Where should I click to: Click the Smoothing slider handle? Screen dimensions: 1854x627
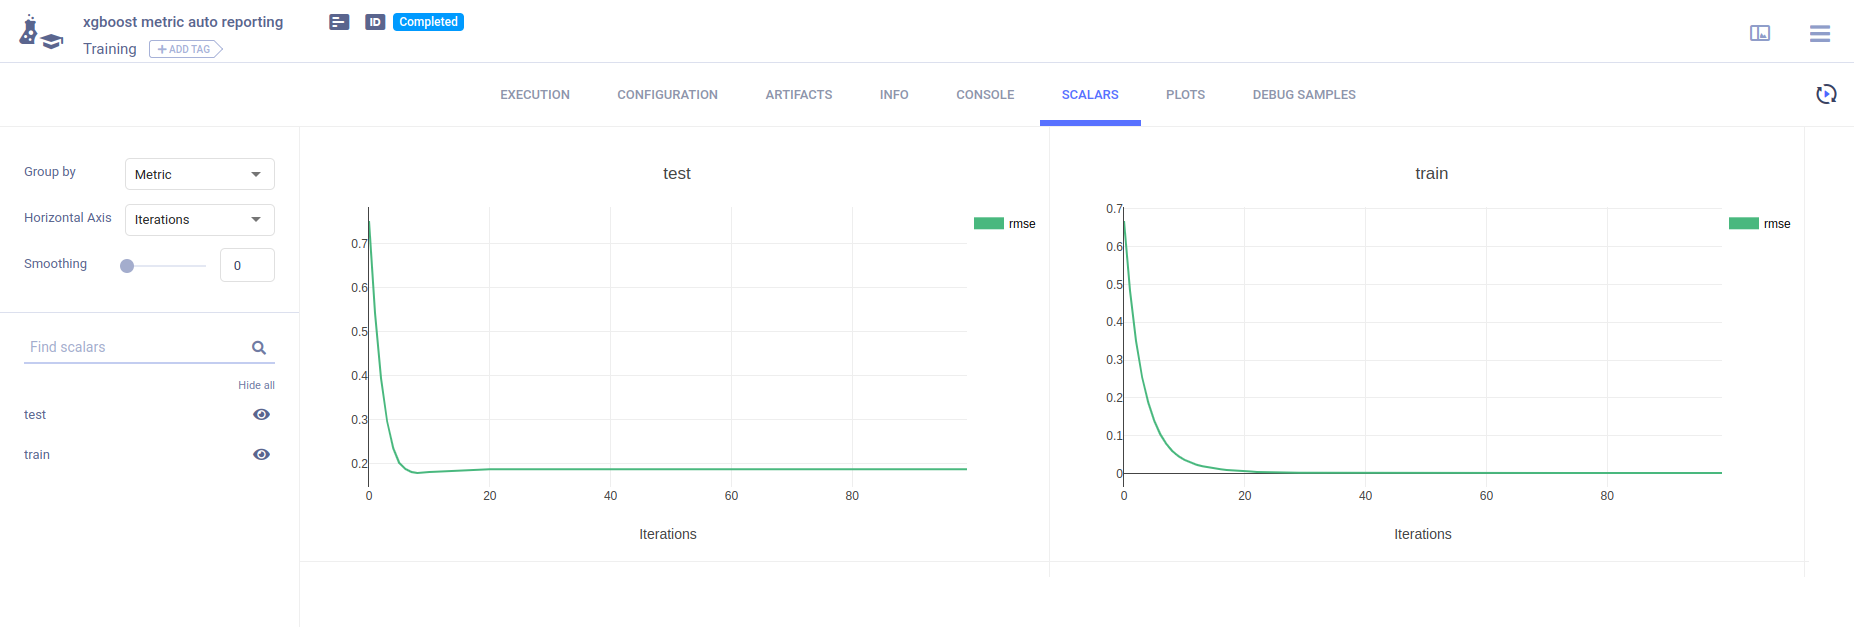[x=127, y=266]
